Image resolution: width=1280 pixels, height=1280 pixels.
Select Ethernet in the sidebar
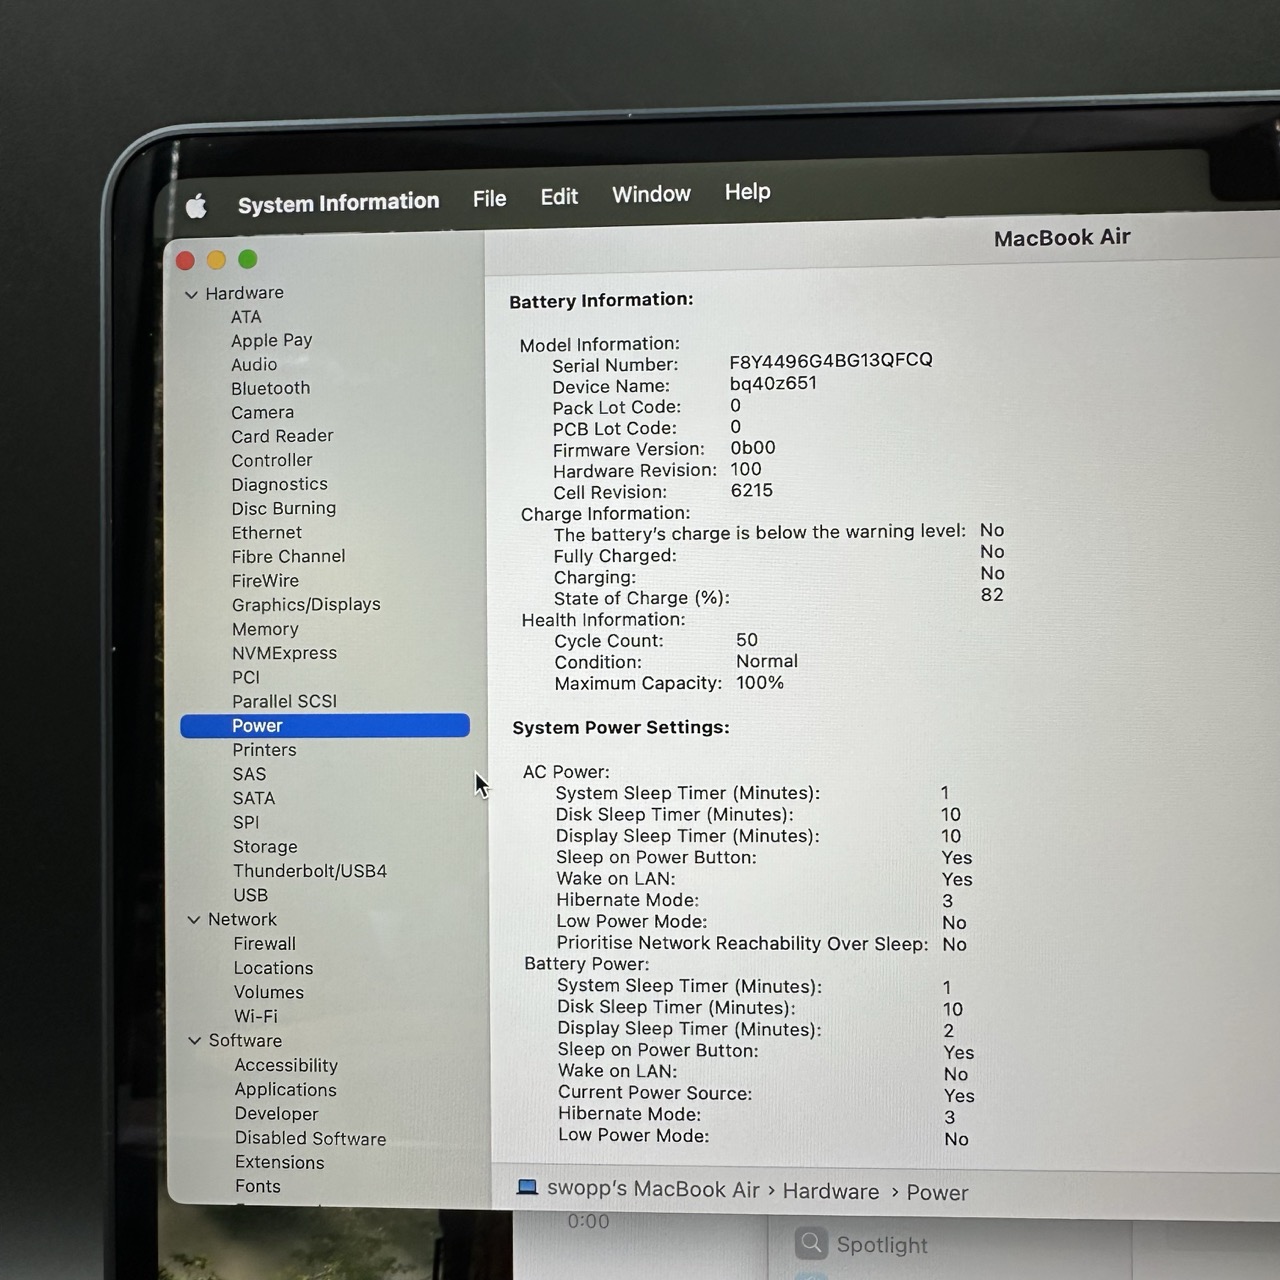[266, 533]
